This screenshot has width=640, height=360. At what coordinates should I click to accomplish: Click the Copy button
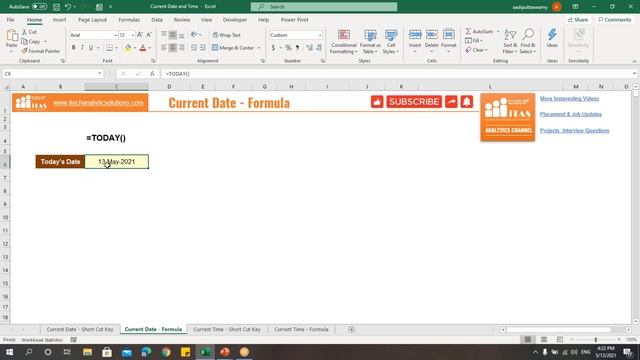(x=31, y=41)
